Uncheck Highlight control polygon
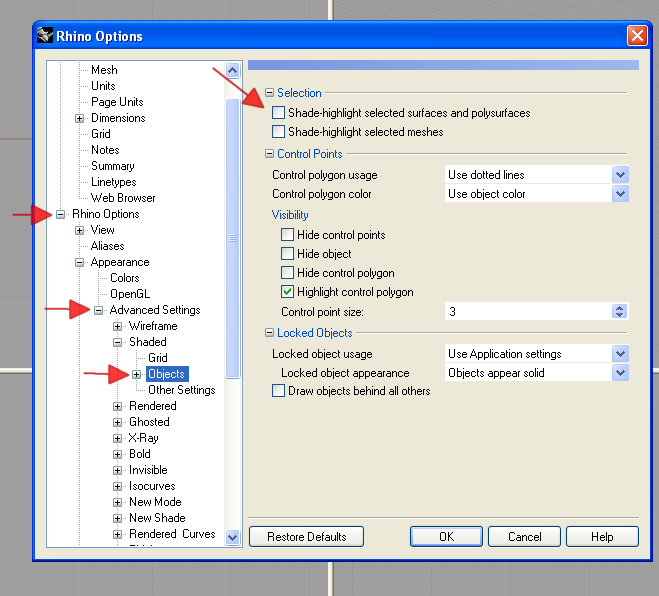The width and height of the screenshot is (659, 596). 287,291
